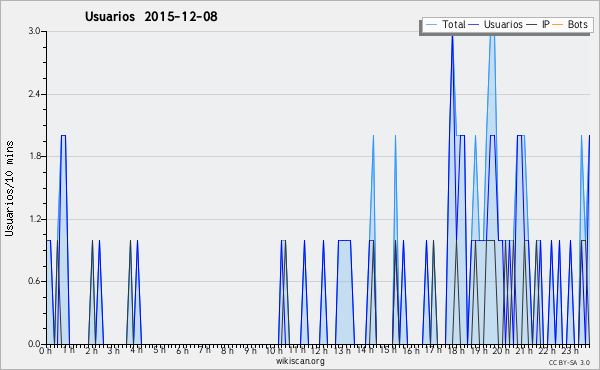Image resolution: width=600 pixels, height=370 pixels.
Task: Click the '2 h' x-axis label
Action: pyautogui.click(x=91, y=351)
